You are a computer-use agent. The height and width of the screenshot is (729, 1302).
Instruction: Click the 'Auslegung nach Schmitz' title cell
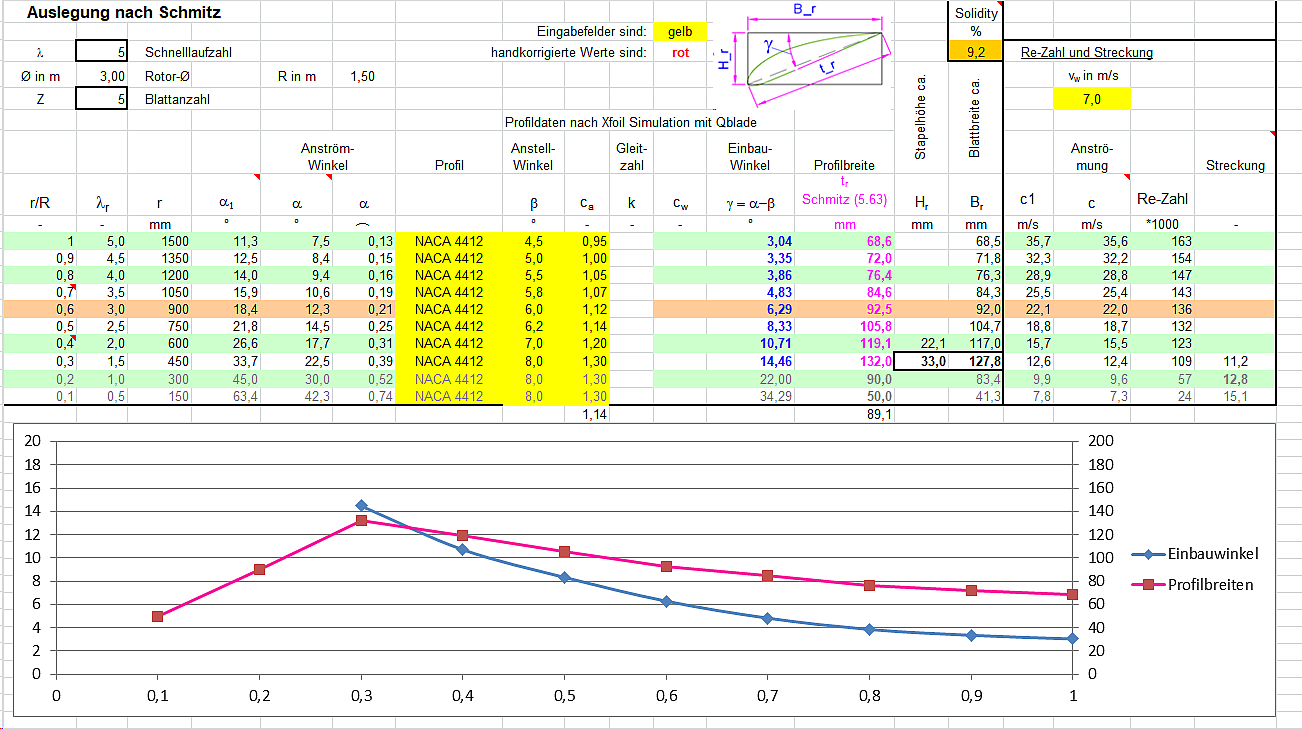click(124, 13)
